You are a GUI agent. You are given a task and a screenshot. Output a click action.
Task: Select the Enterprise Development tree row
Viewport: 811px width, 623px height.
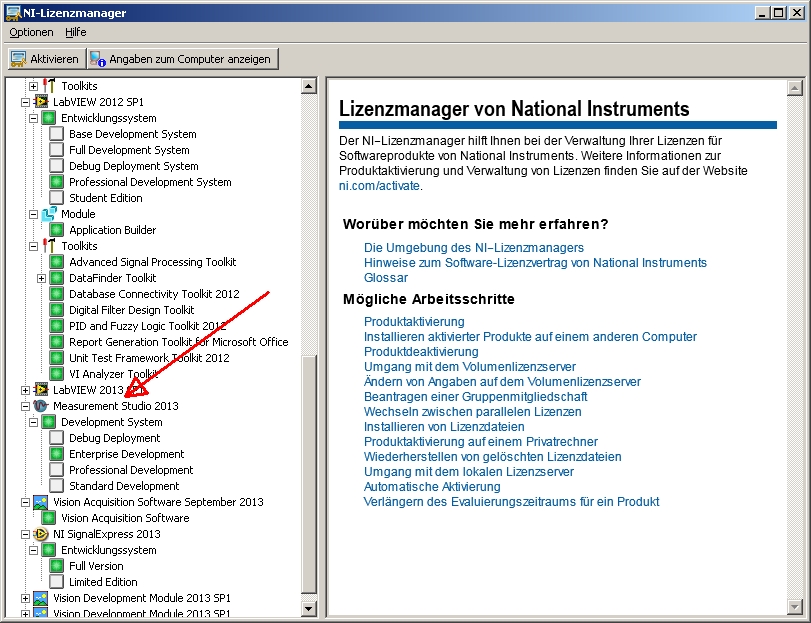coord(127,454)
